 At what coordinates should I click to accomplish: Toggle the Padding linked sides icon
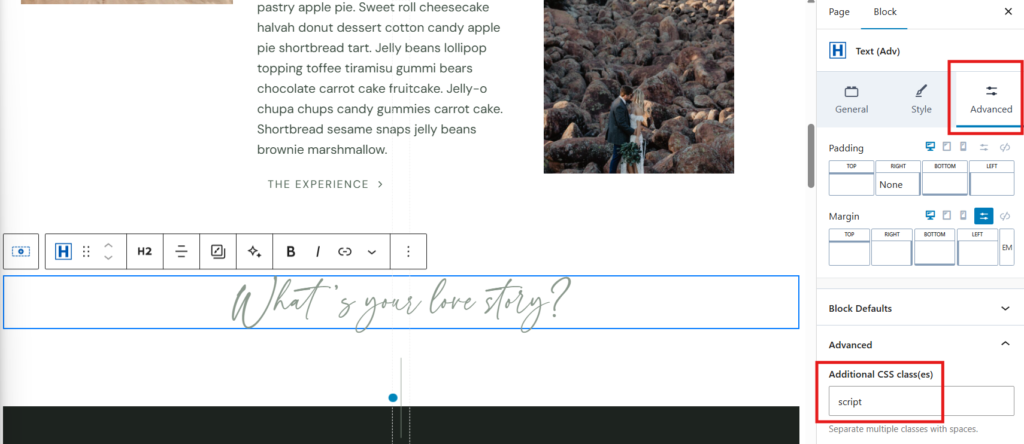[x=1006, y=147]
